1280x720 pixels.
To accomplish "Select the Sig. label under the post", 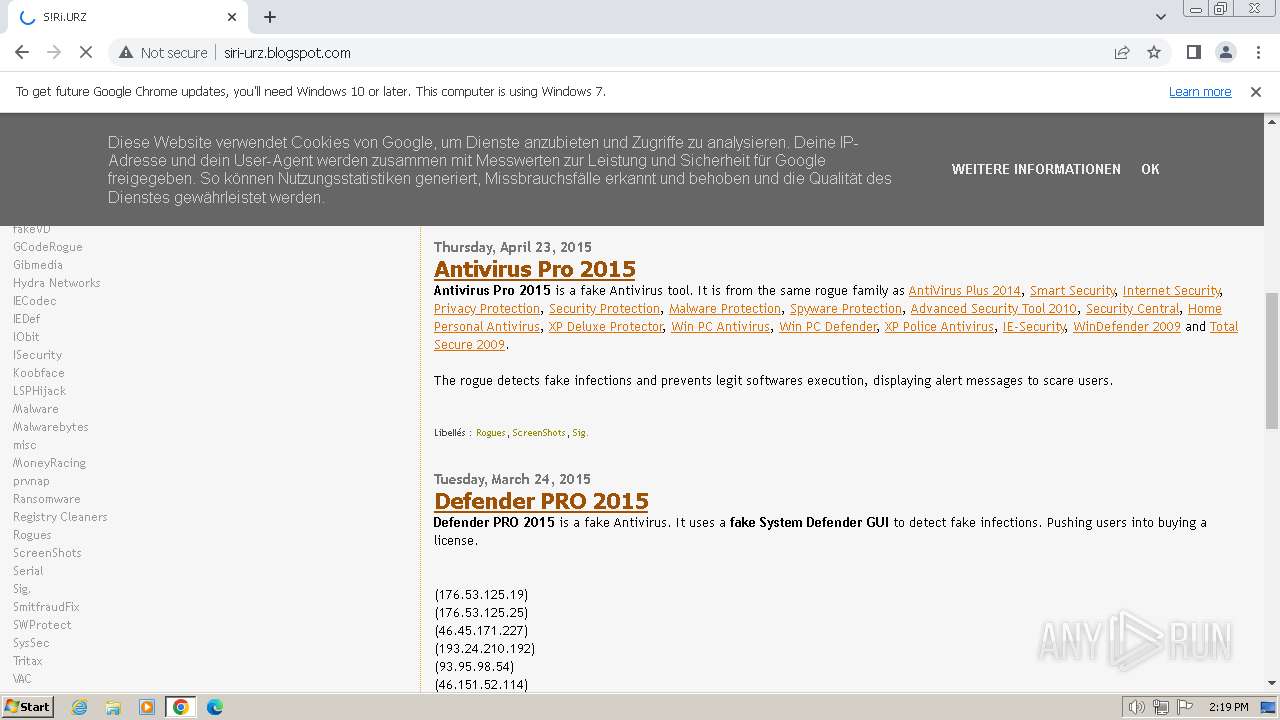I will coord(580,433).
